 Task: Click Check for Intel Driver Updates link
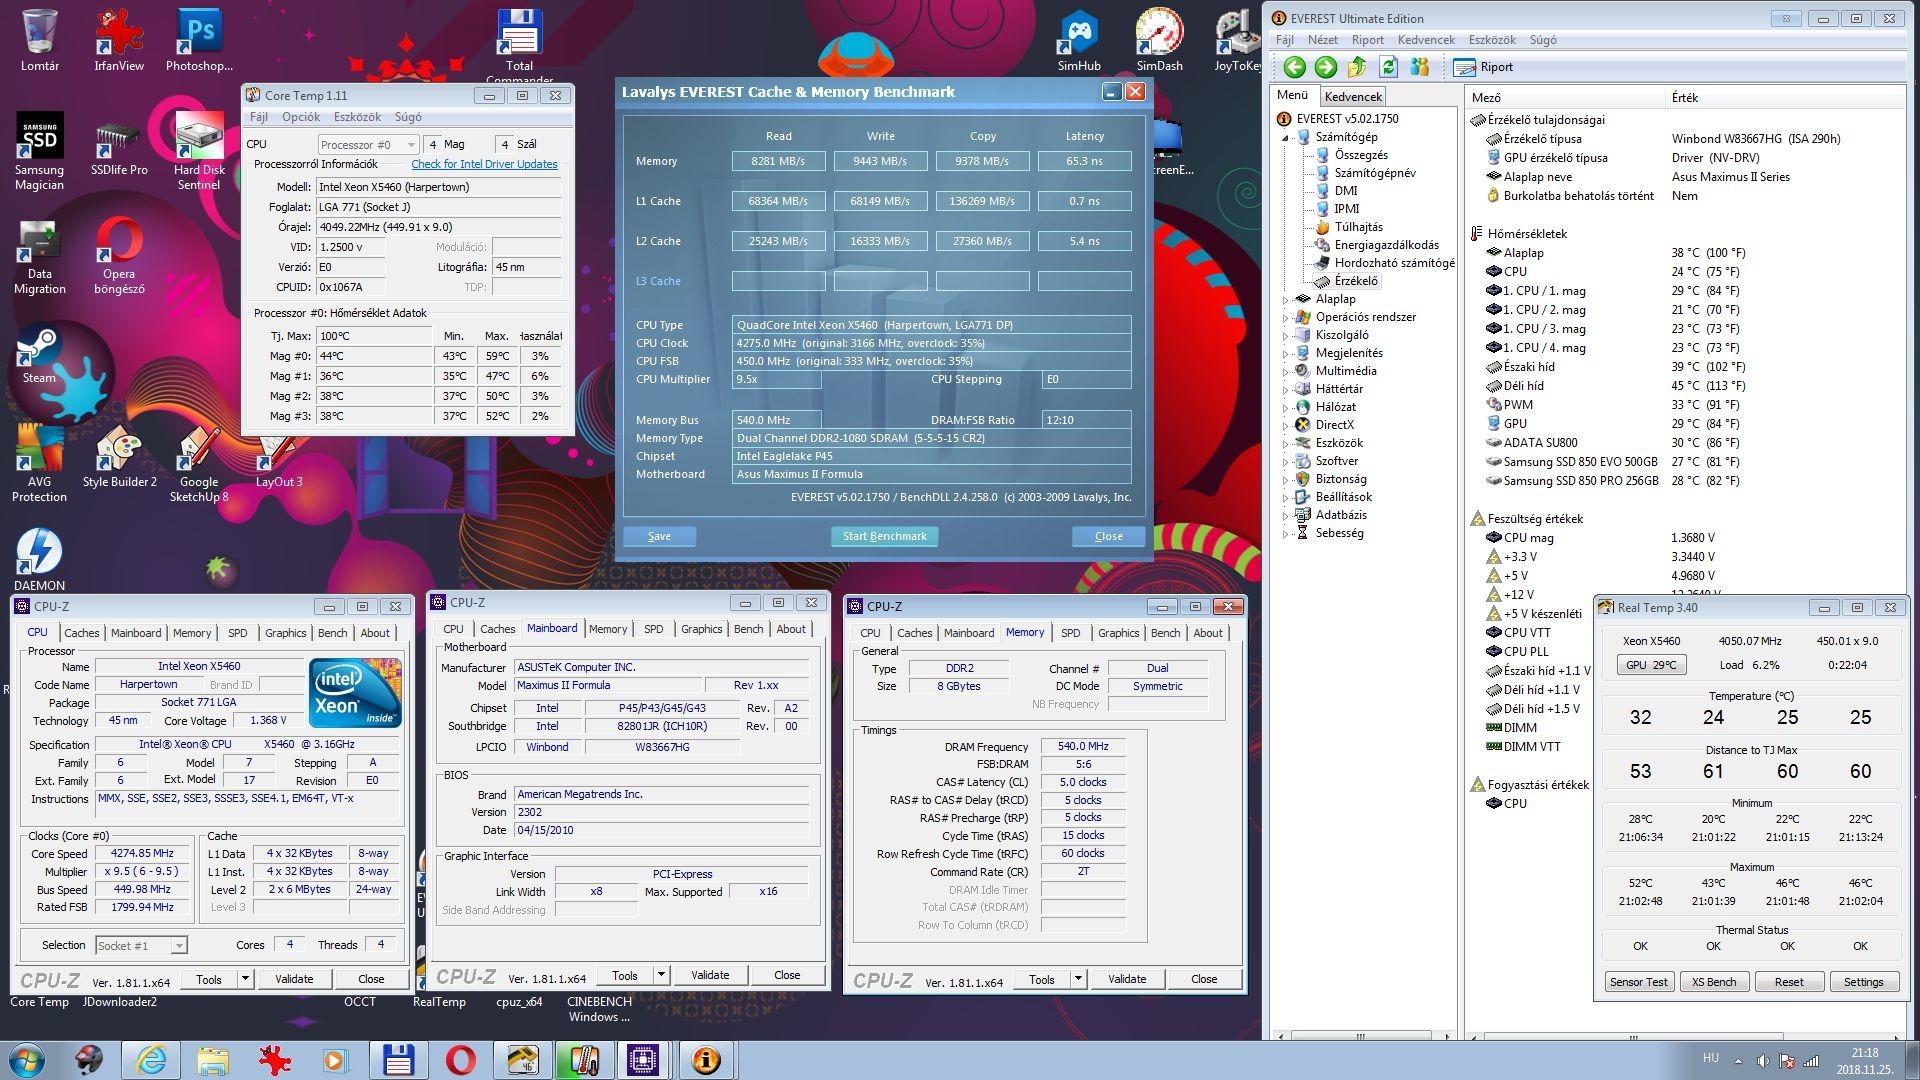pyautogui.click(x=484, y=164)
